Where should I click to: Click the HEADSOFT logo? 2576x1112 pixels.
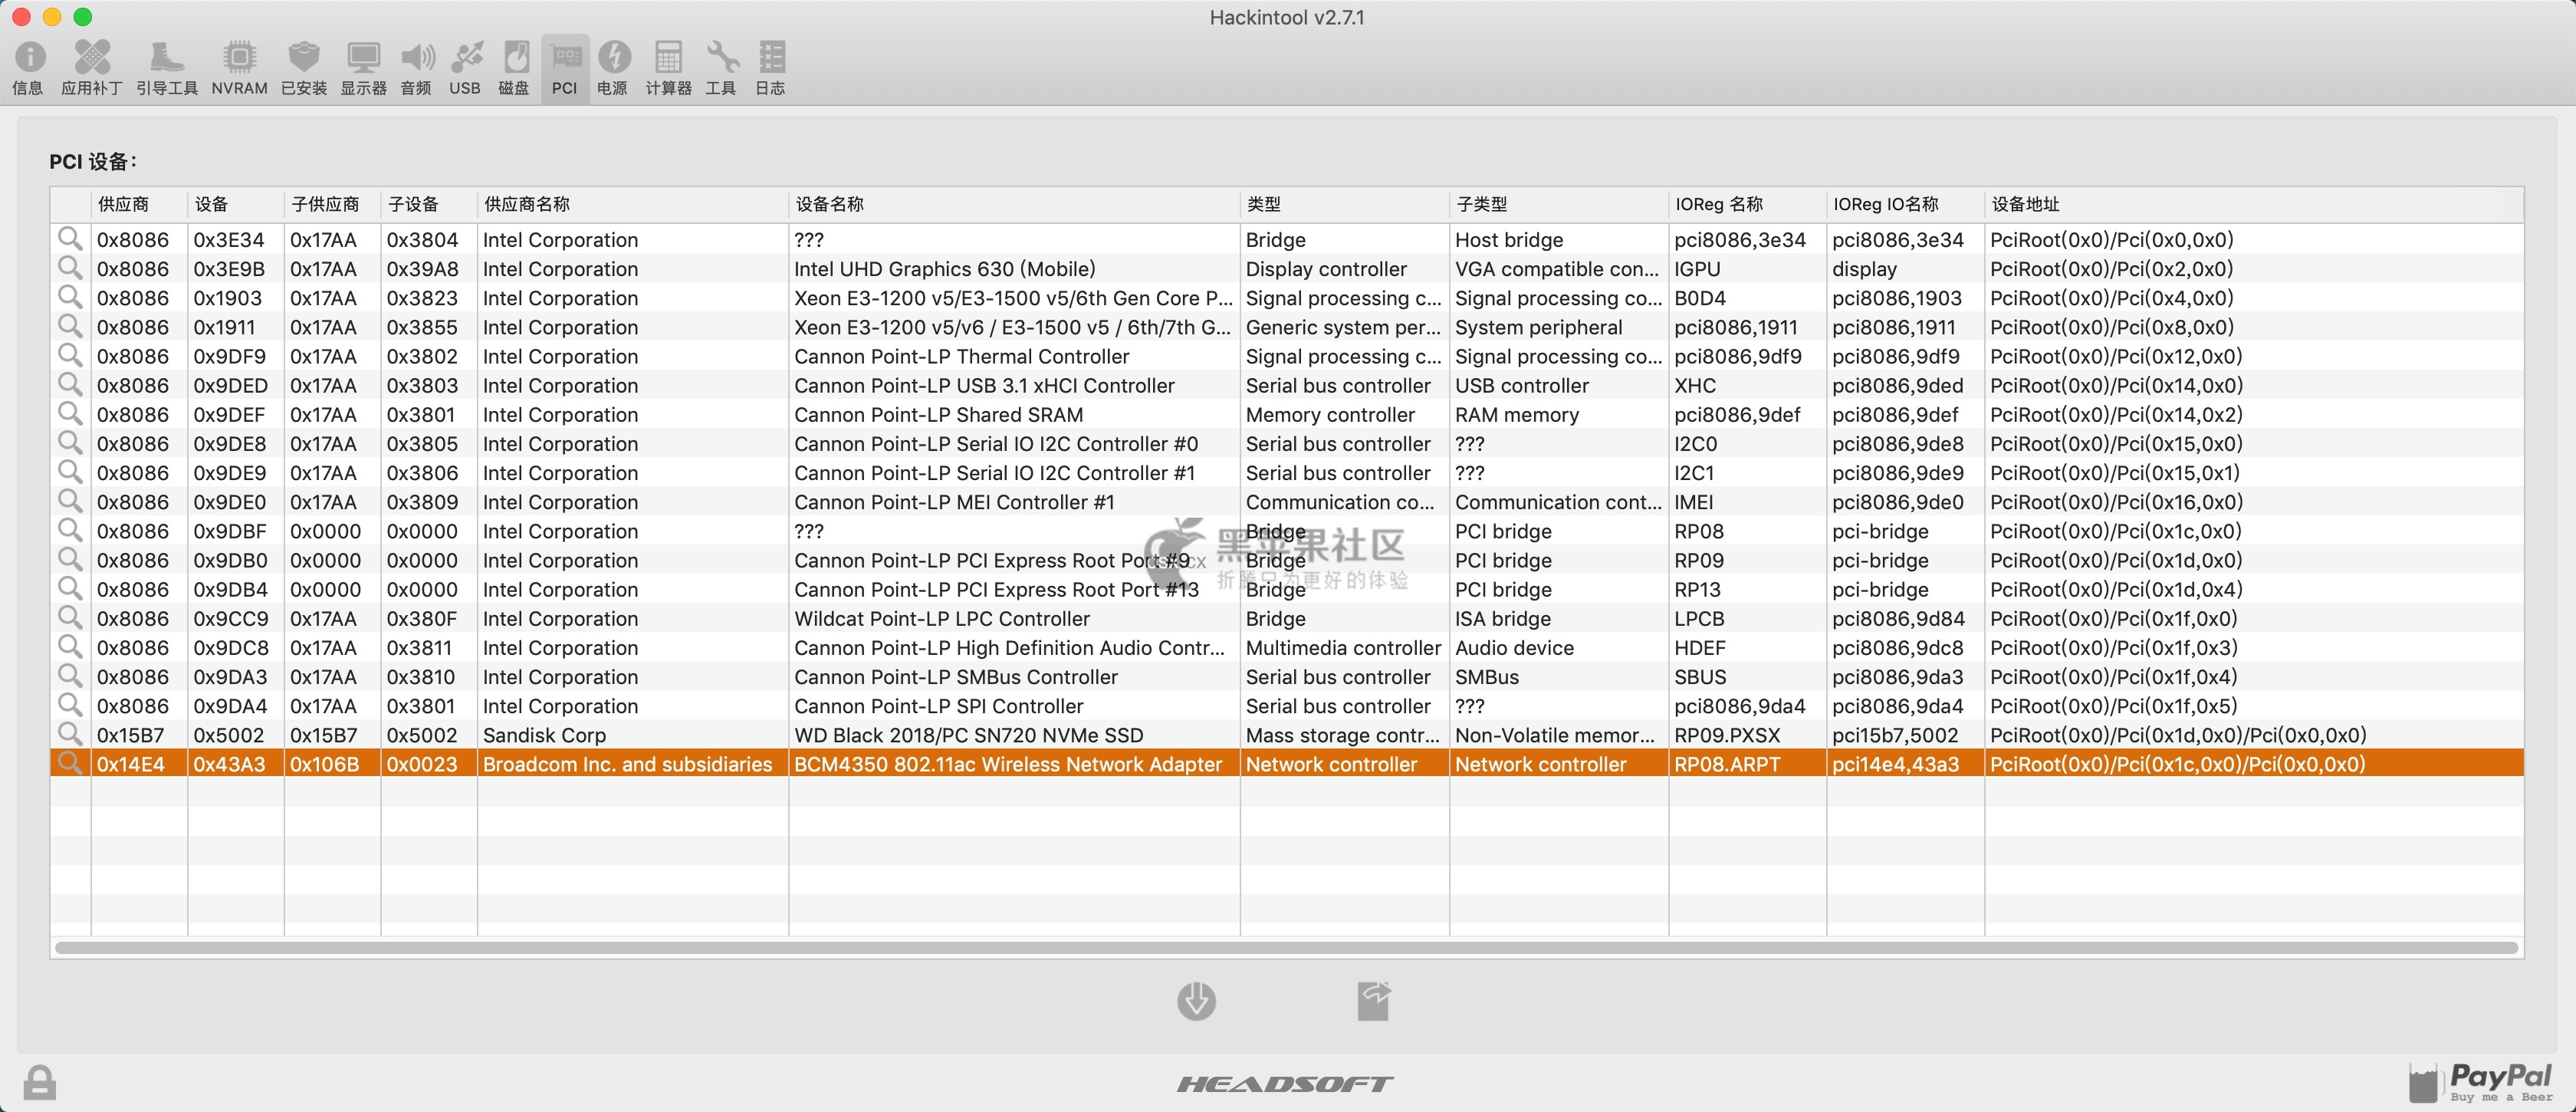[1286, 1084]
